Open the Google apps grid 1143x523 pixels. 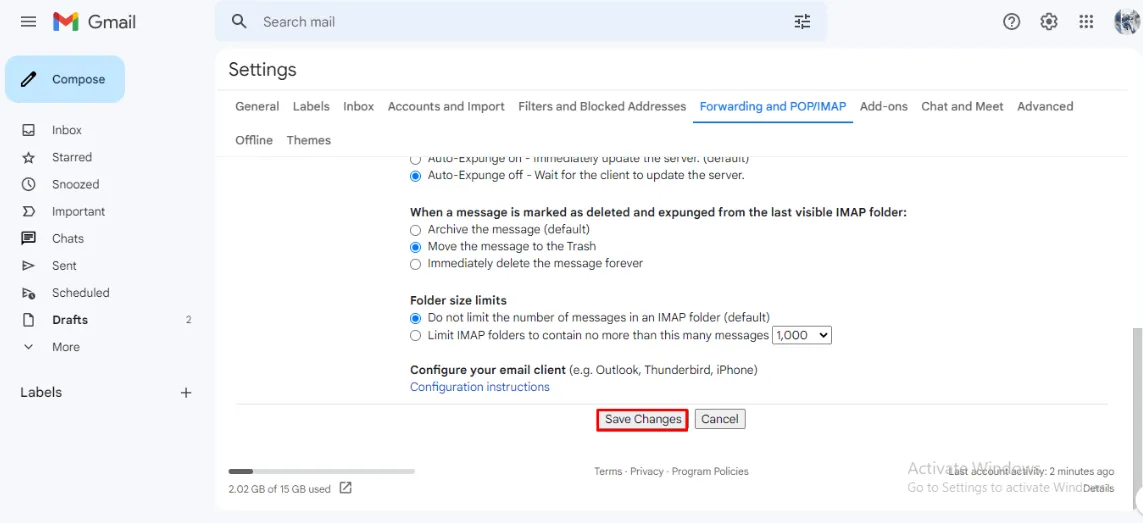(1086, 22)
